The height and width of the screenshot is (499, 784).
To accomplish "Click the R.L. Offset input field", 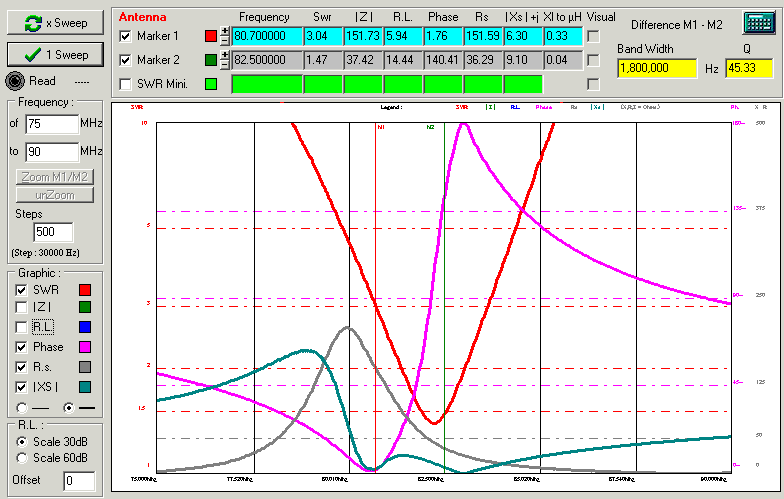I will click(78, 481).
